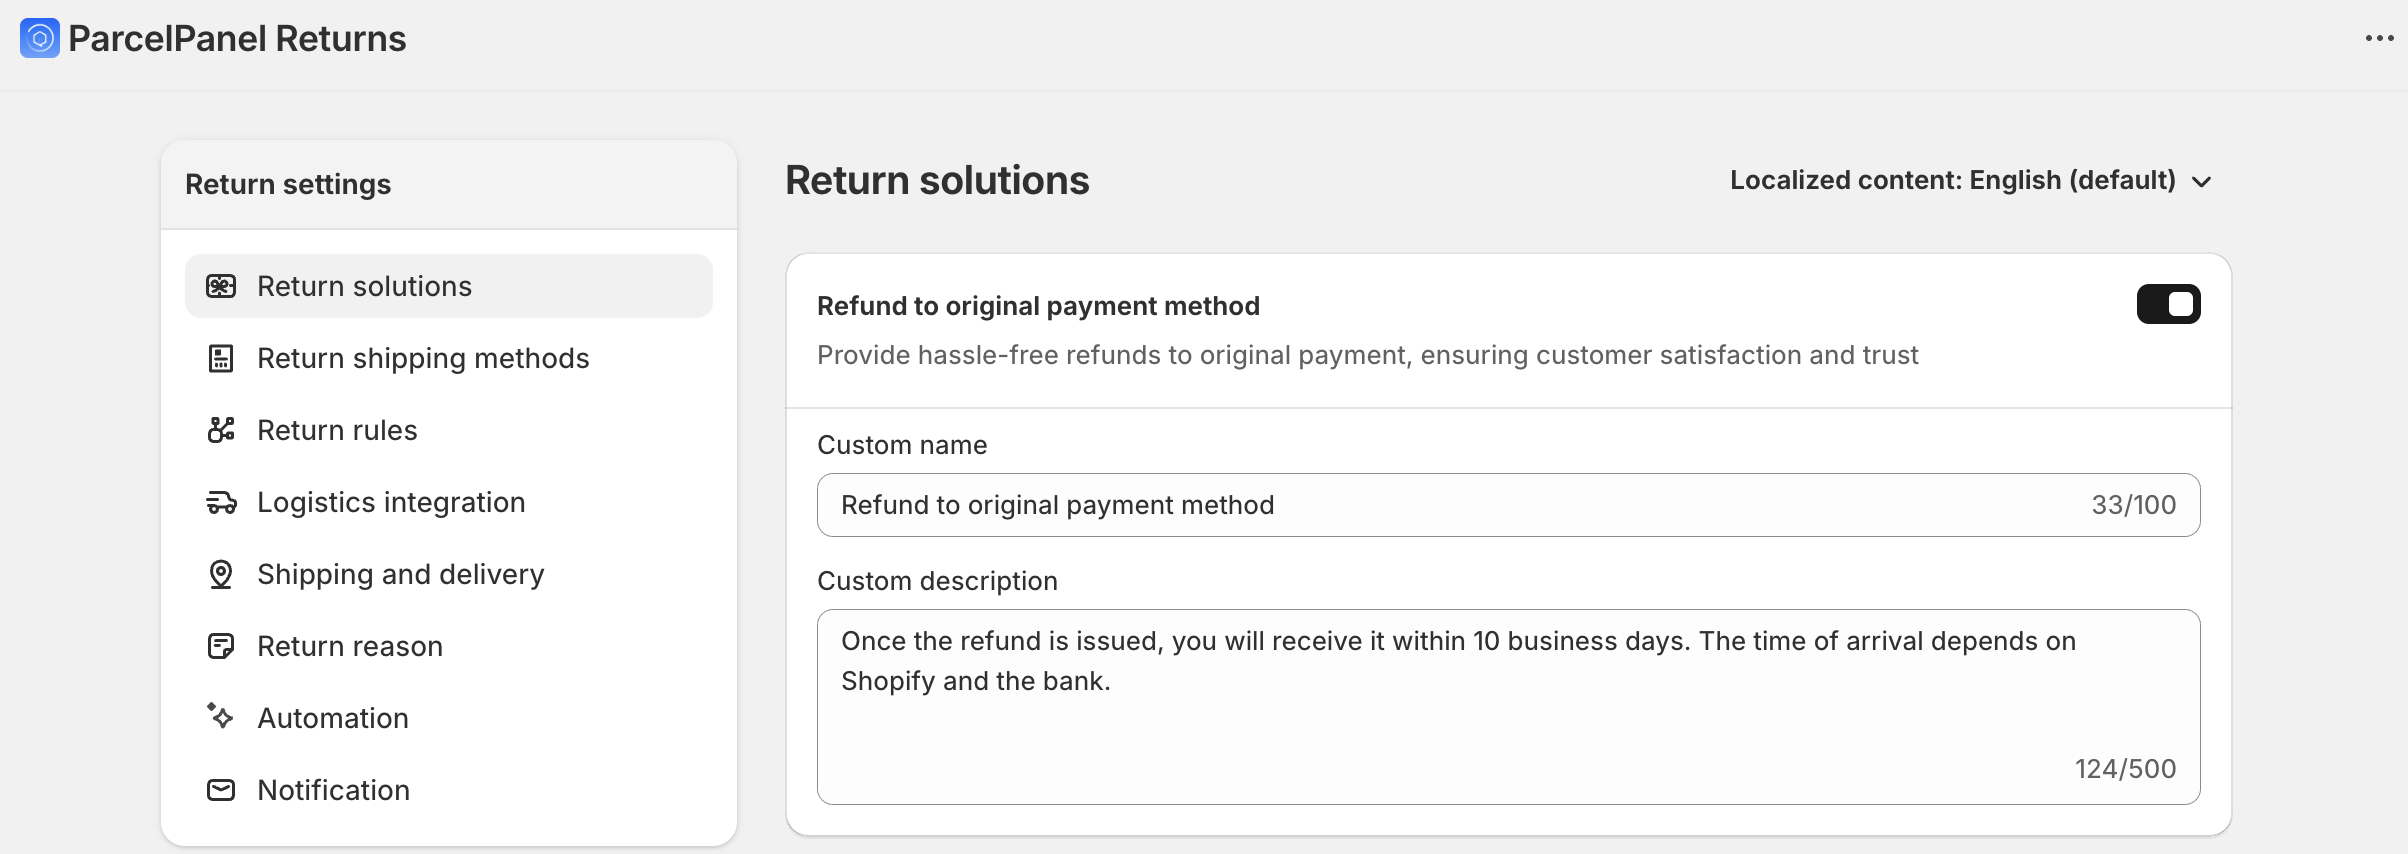Click the Notification envelope icon
This screenshot has height=854, width=2408.
[221, 790]
